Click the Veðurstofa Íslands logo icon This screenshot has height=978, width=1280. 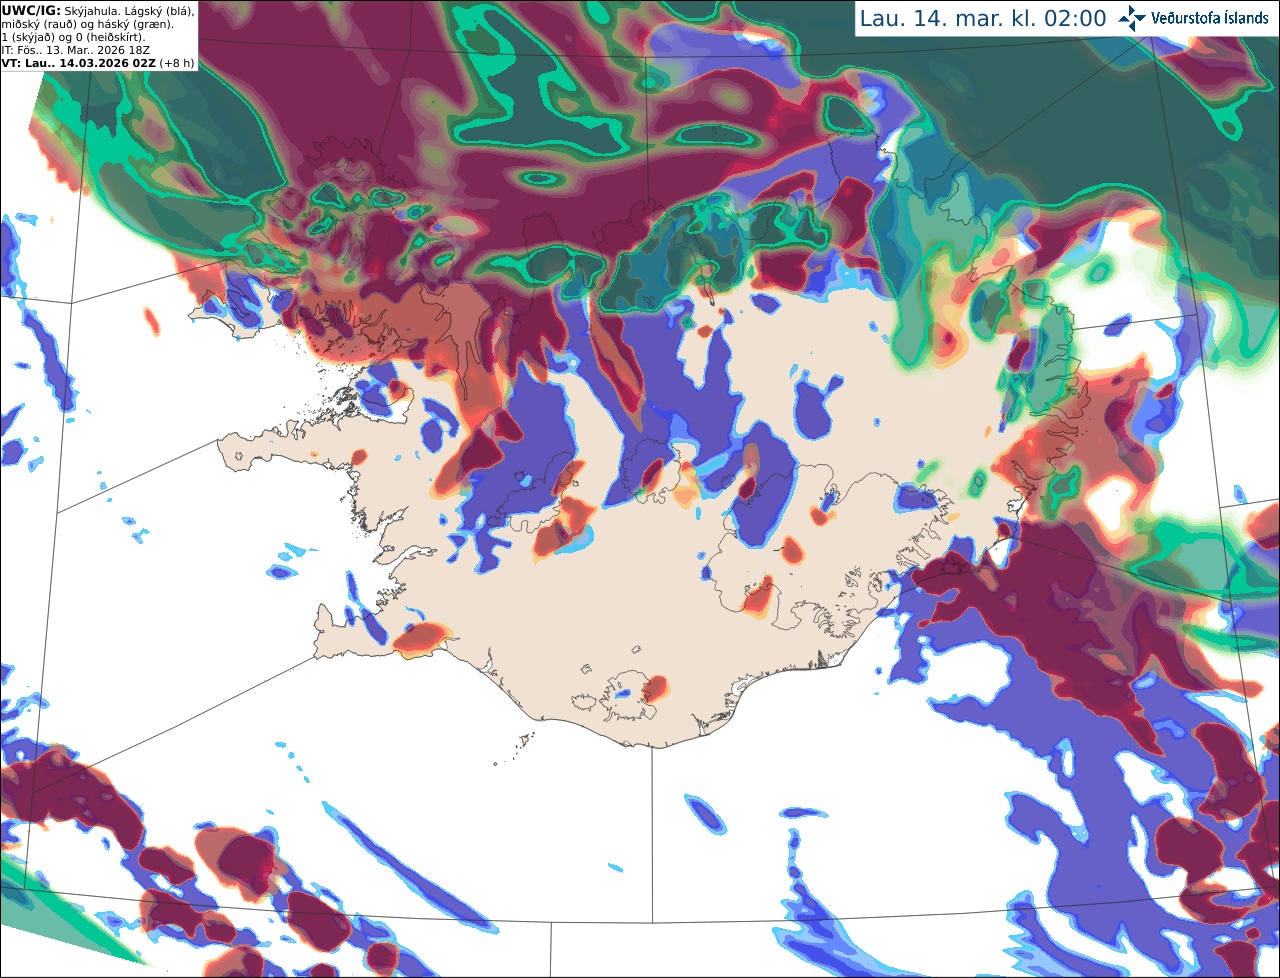tap(1132, 18)
